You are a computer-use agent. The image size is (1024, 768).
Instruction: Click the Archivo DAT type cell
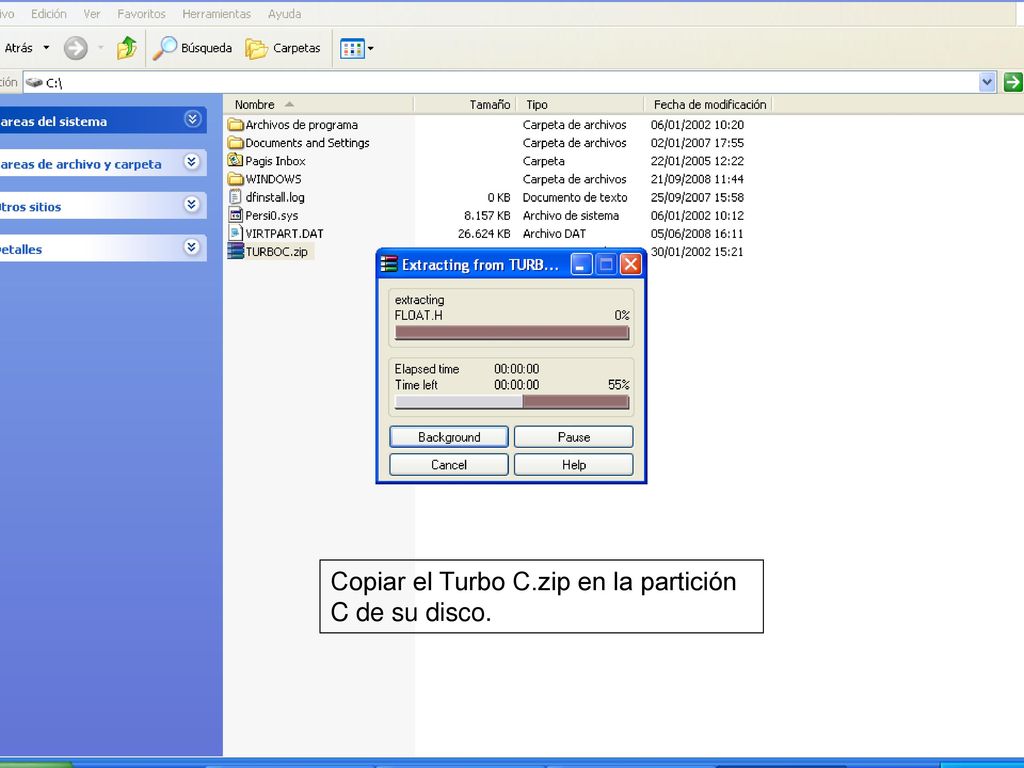pyautogui.click(x=554, y=233)
